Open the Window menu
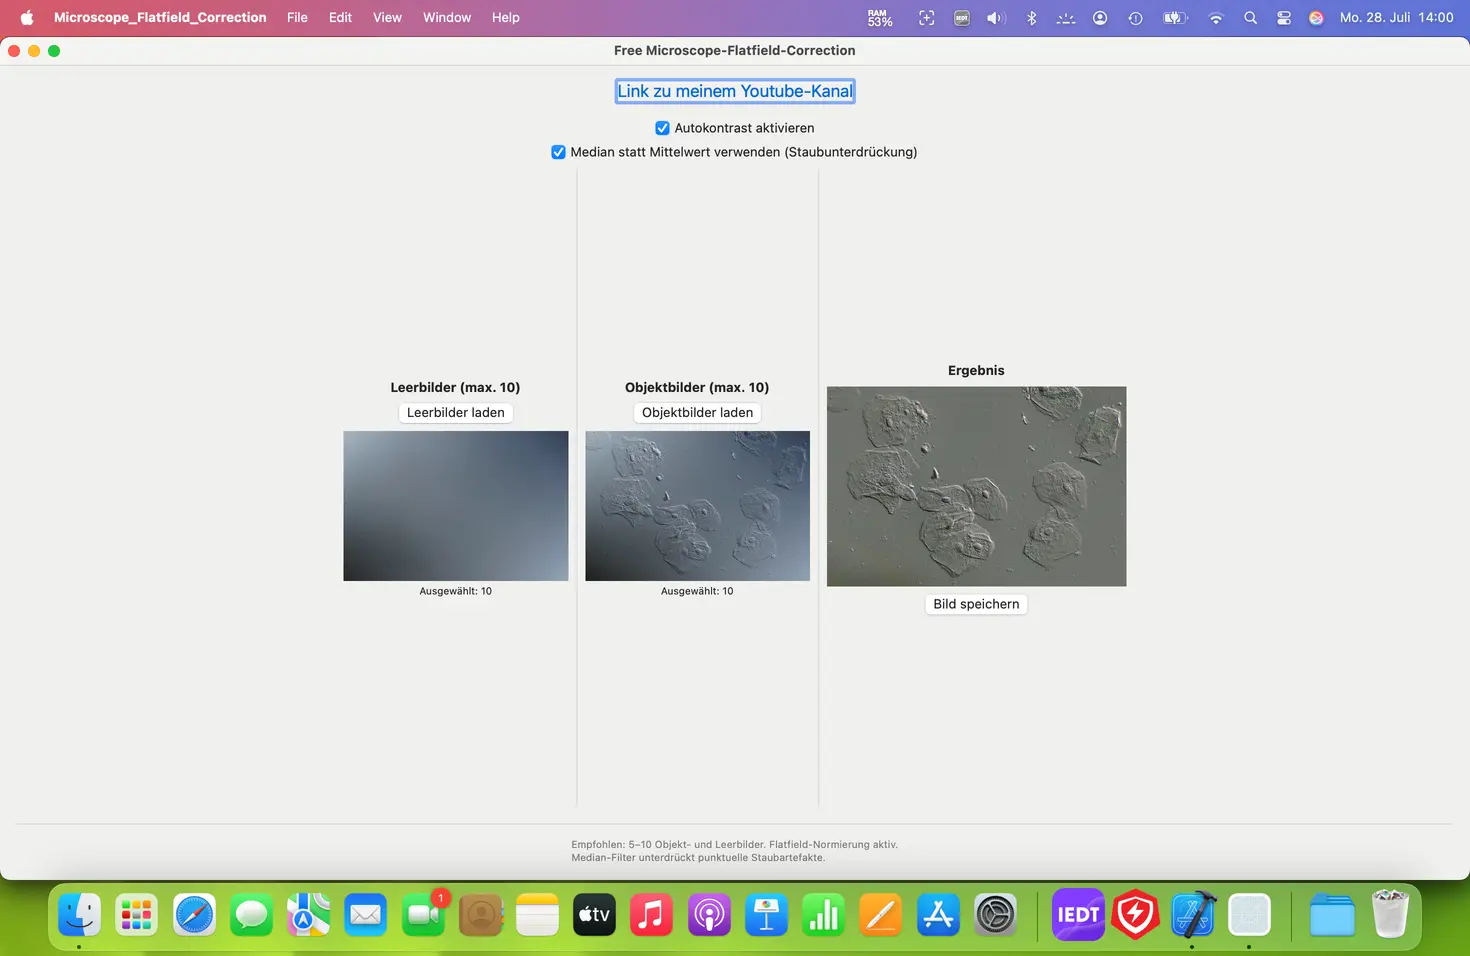1470x956 pixels. click(x=446, y=17)
